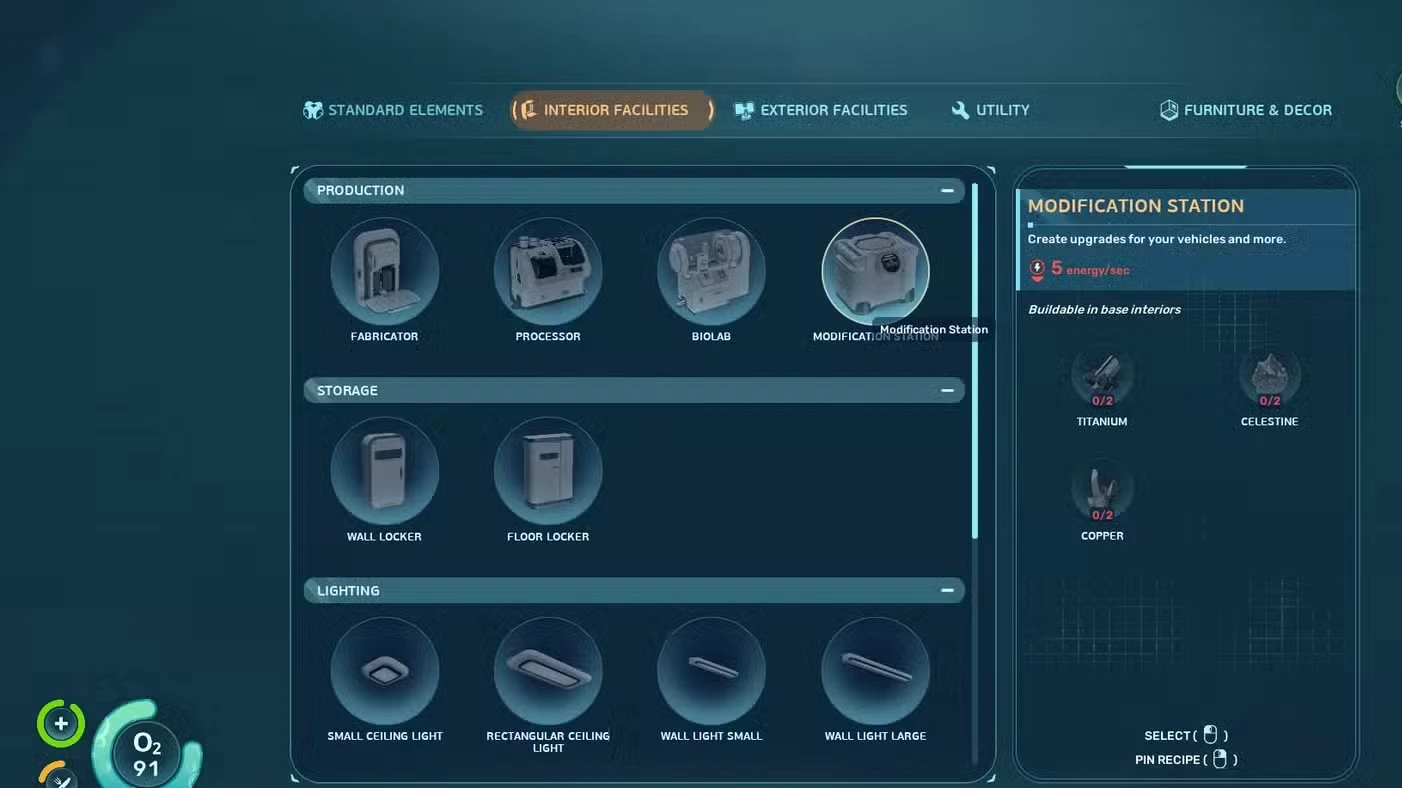Click the Fabricator label text
Image resolution: width=1402 pixels, height=788 pixels.
(x=384, y=336)
